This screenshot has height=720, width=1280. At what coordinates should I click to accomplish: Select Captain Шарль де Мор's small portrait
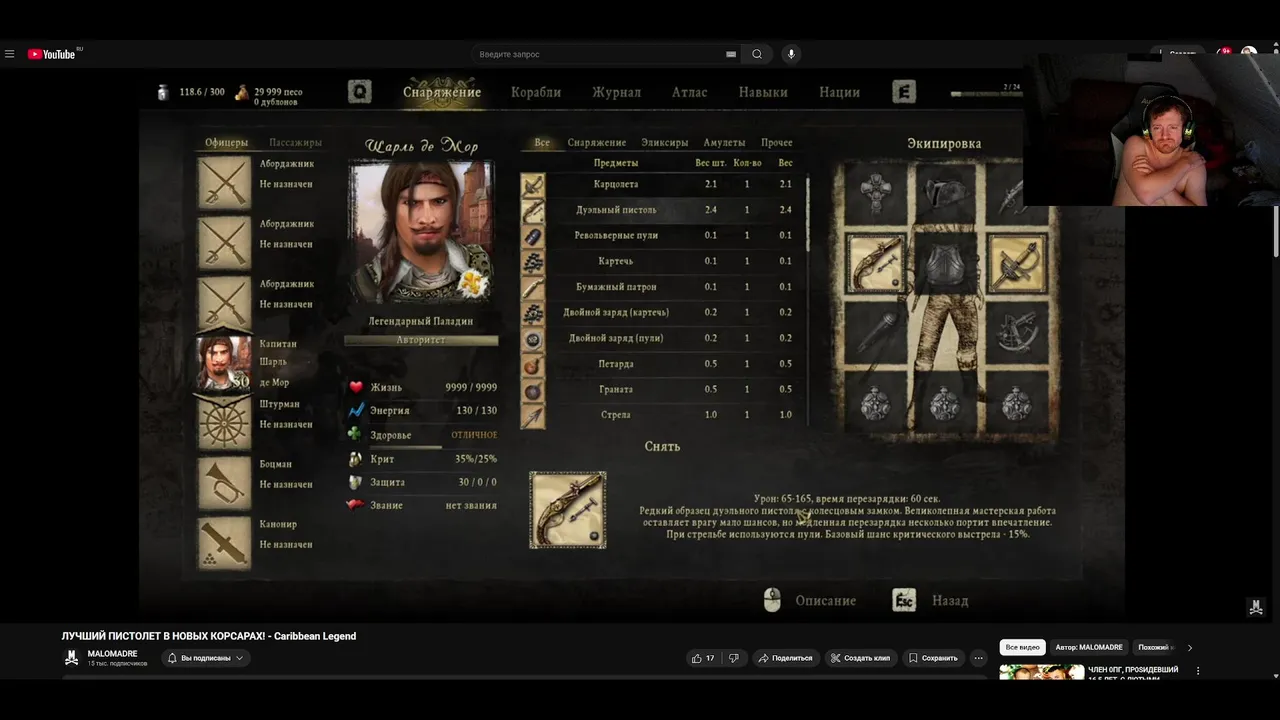click(224, 362)
